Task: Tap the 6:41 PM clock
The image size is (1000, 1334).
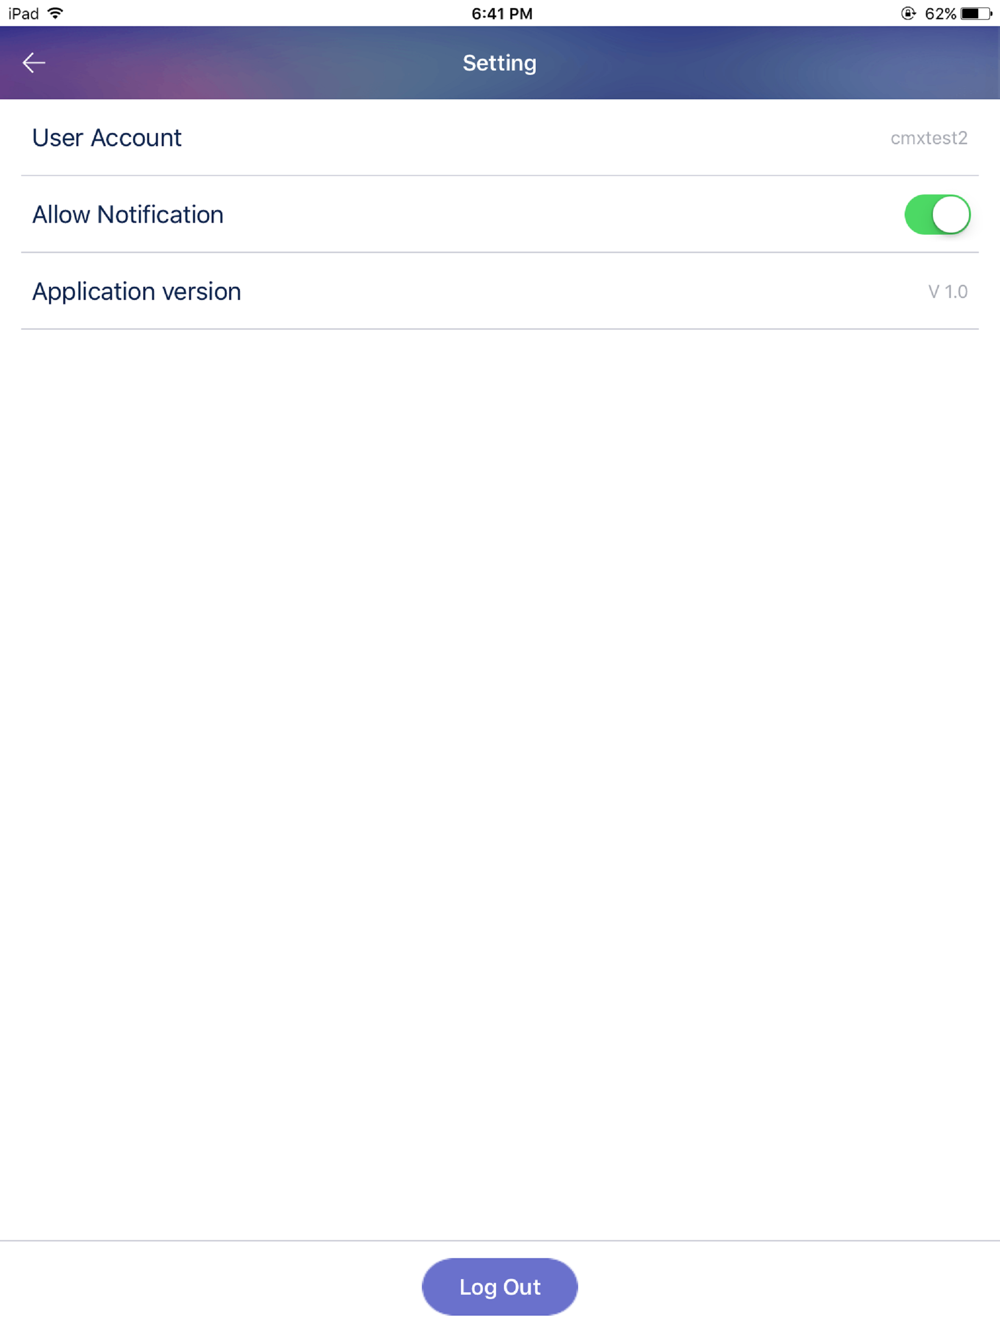Action: click(502, 13)
